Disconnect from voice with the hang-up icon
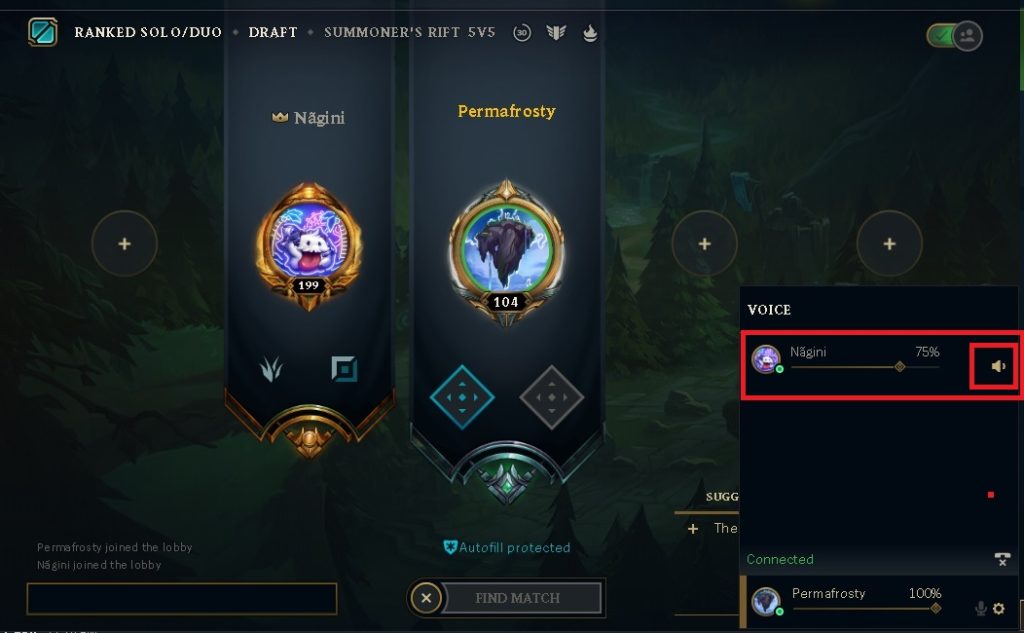The height and width of the screenshot is (633, 1024). [x=1002, y=559]
